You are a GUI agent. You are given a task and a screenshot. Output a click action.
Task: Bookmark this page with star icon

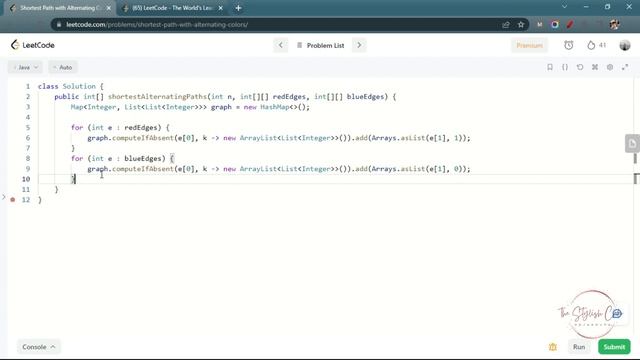tap(521, 24)
